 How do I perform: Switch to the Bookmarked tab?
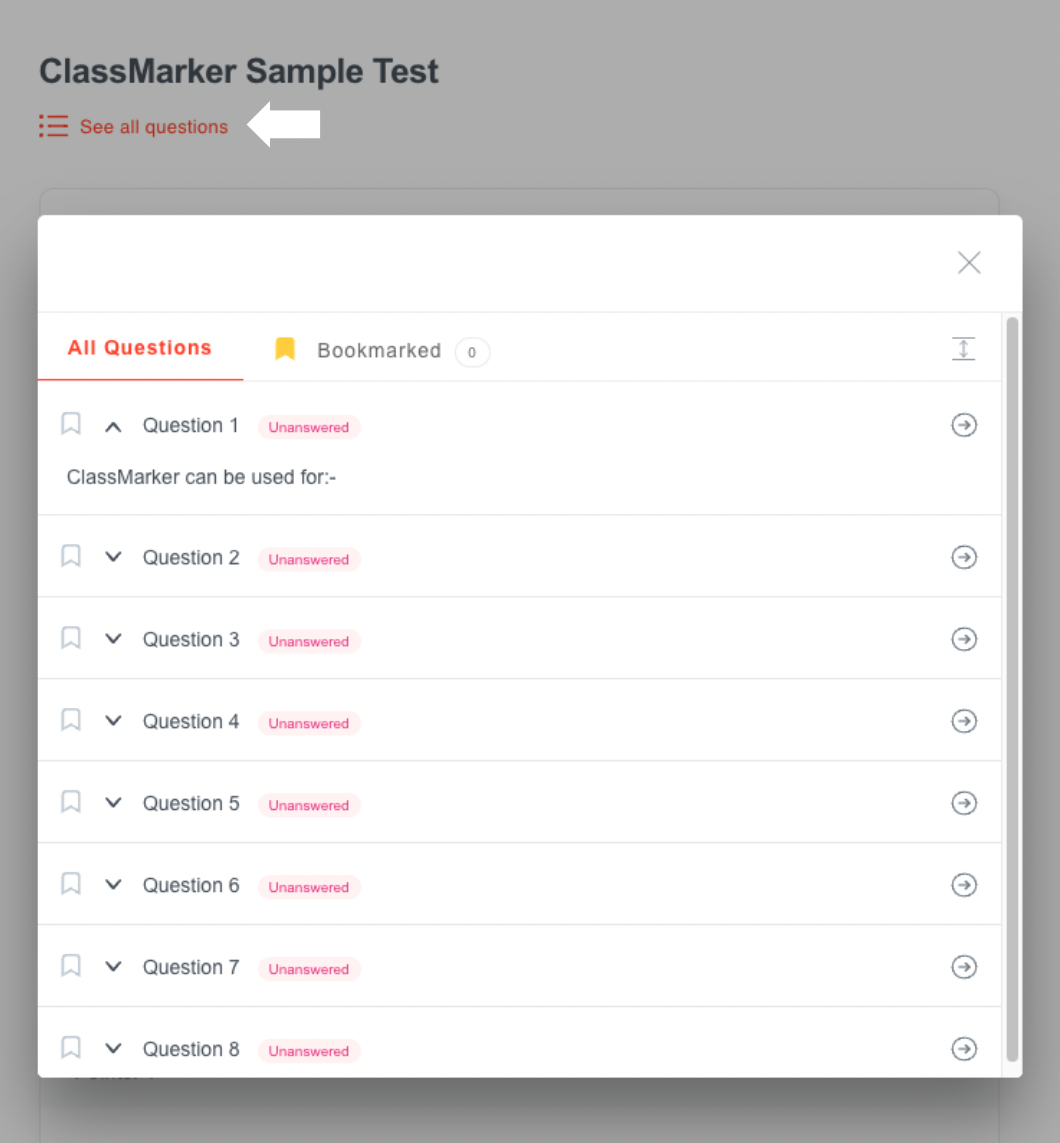point(379,351)
